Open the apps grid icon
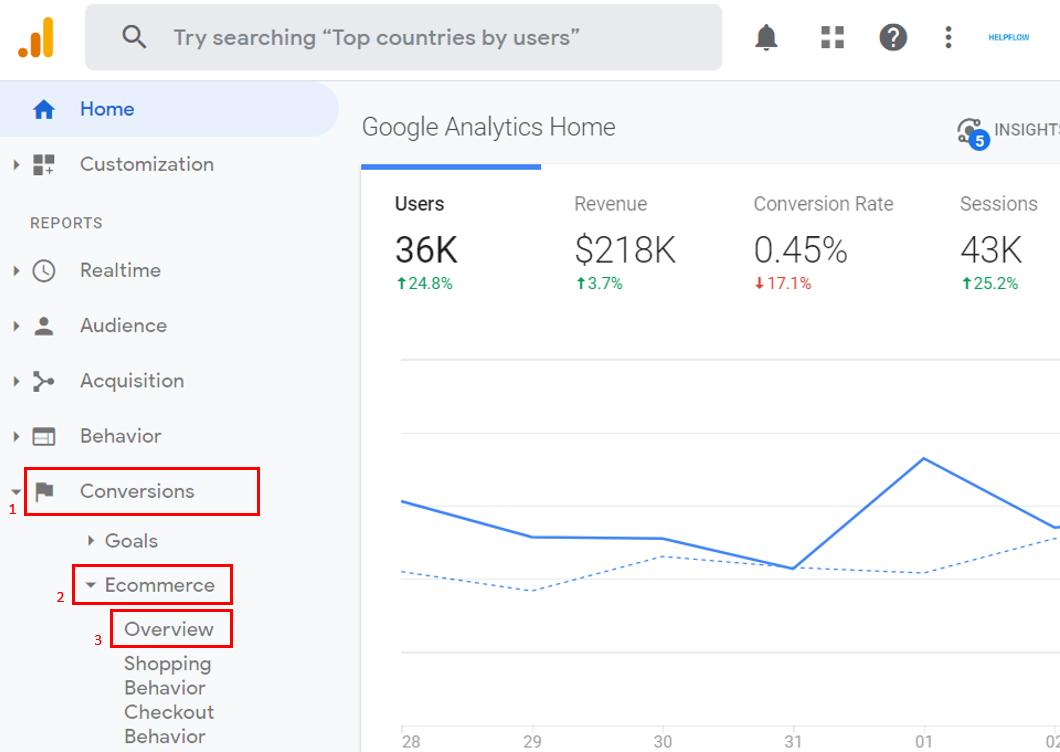The image size is (1060, 752). click(x=832, y=37)
